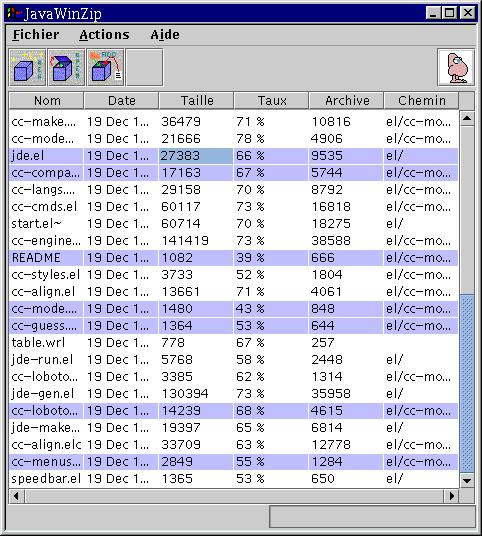Open the Actions menu
Image resolution: width=482 pixels, height=536 pixels.
104,35
